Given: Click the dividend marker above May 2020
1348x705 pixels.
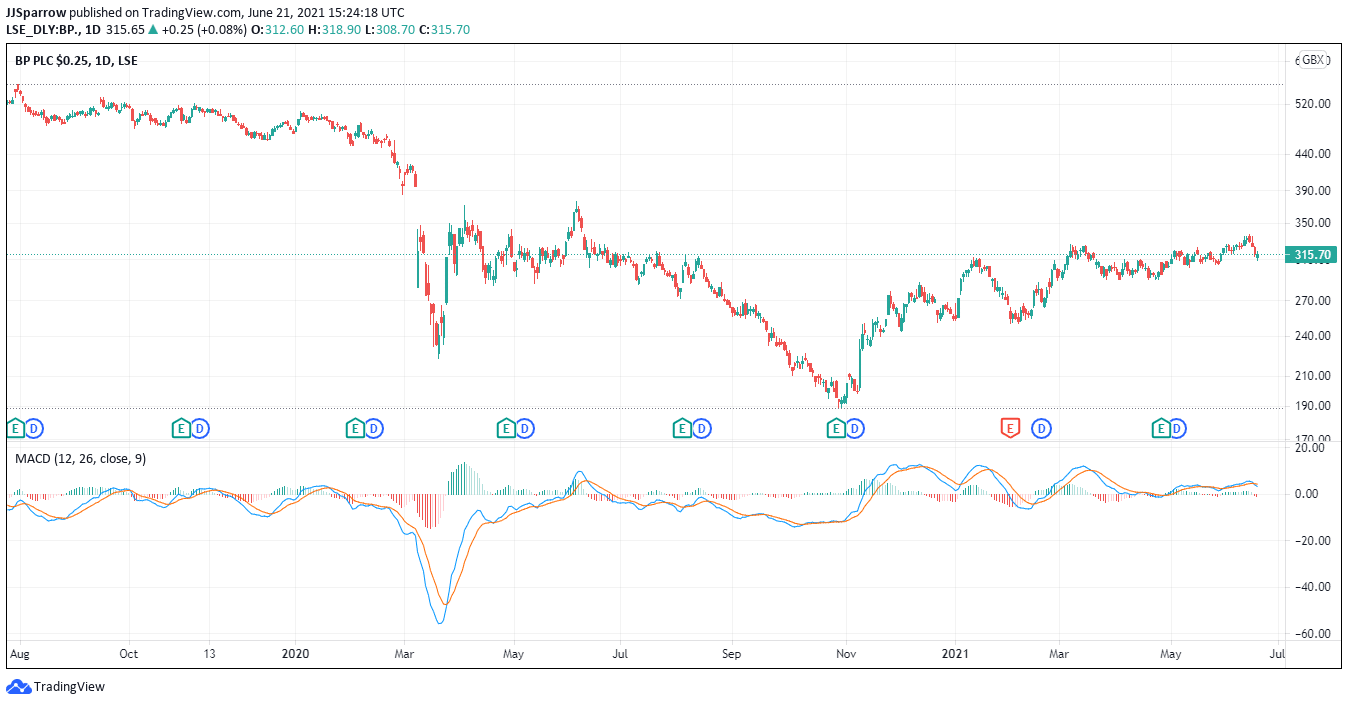Looking at the screenshot, I should tap(525, 429).
